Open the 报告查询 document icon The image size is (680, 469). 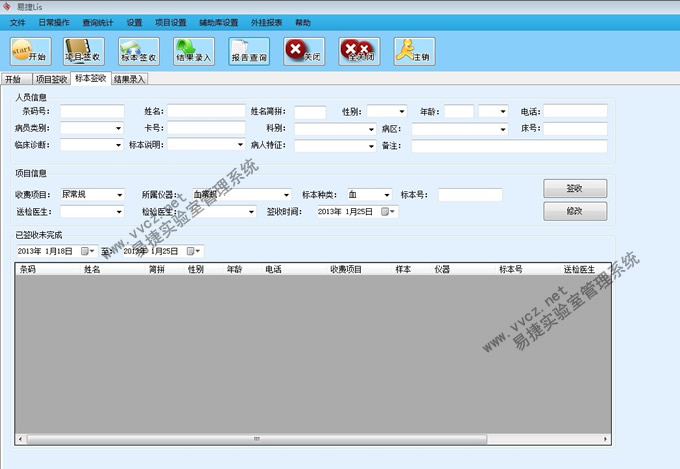pos(249,51)
